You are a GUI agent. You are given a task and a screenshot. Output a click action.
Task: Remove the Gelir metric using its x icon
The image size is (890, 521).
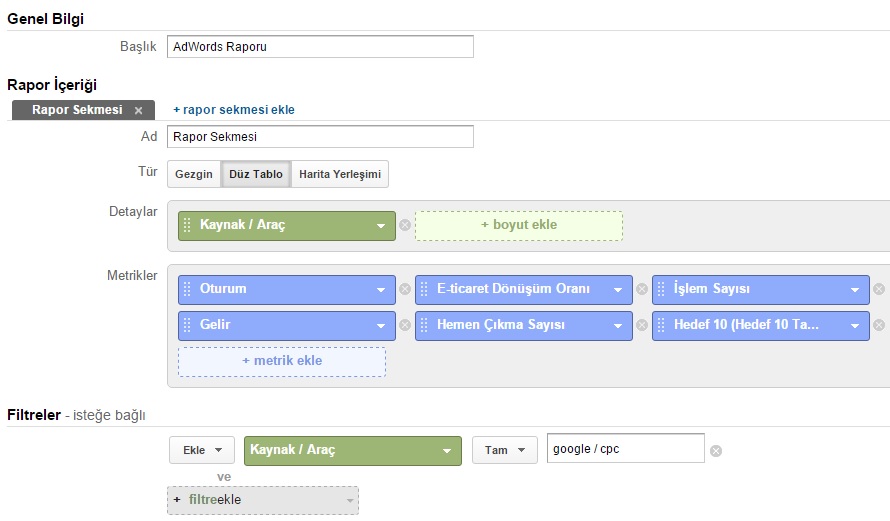pos(405,326)
